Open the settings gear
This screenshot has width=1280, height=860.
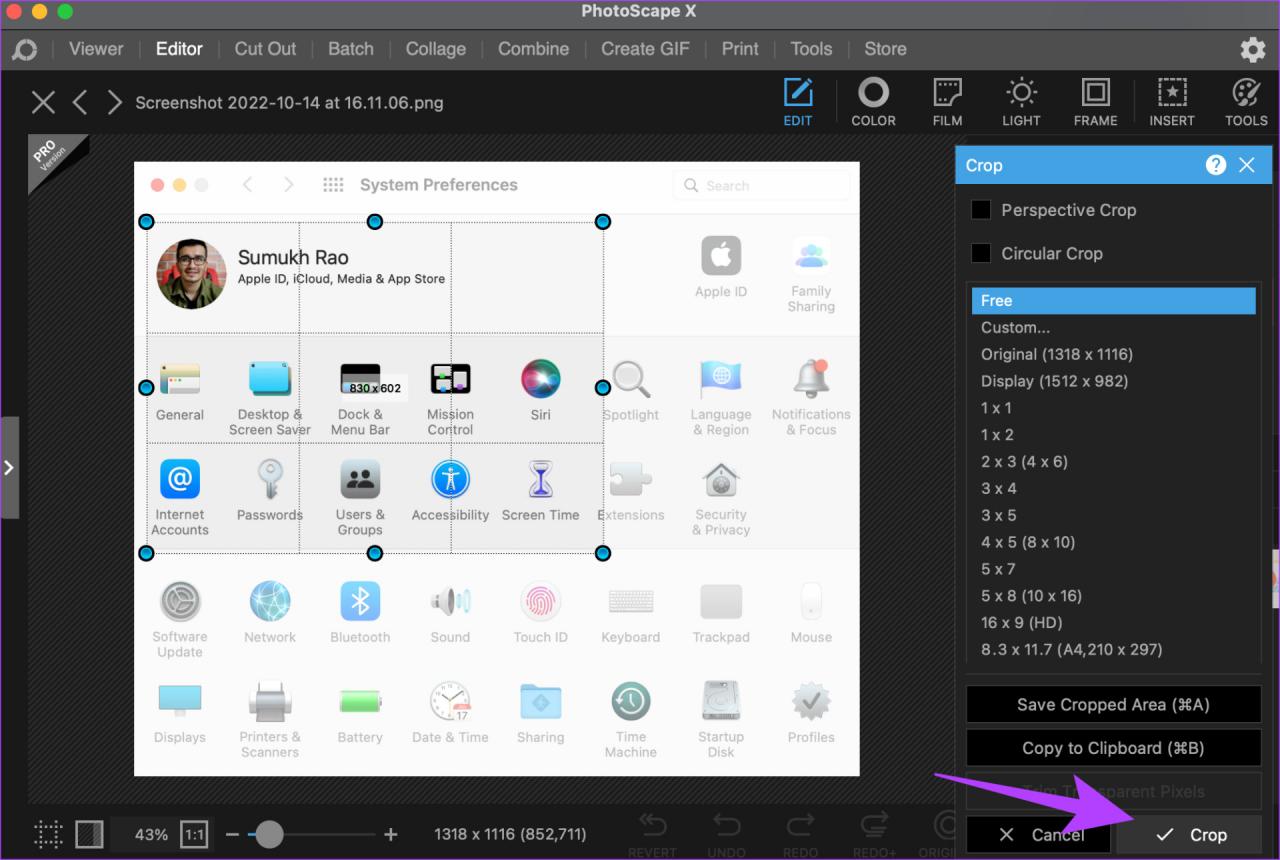[1252, 50]
